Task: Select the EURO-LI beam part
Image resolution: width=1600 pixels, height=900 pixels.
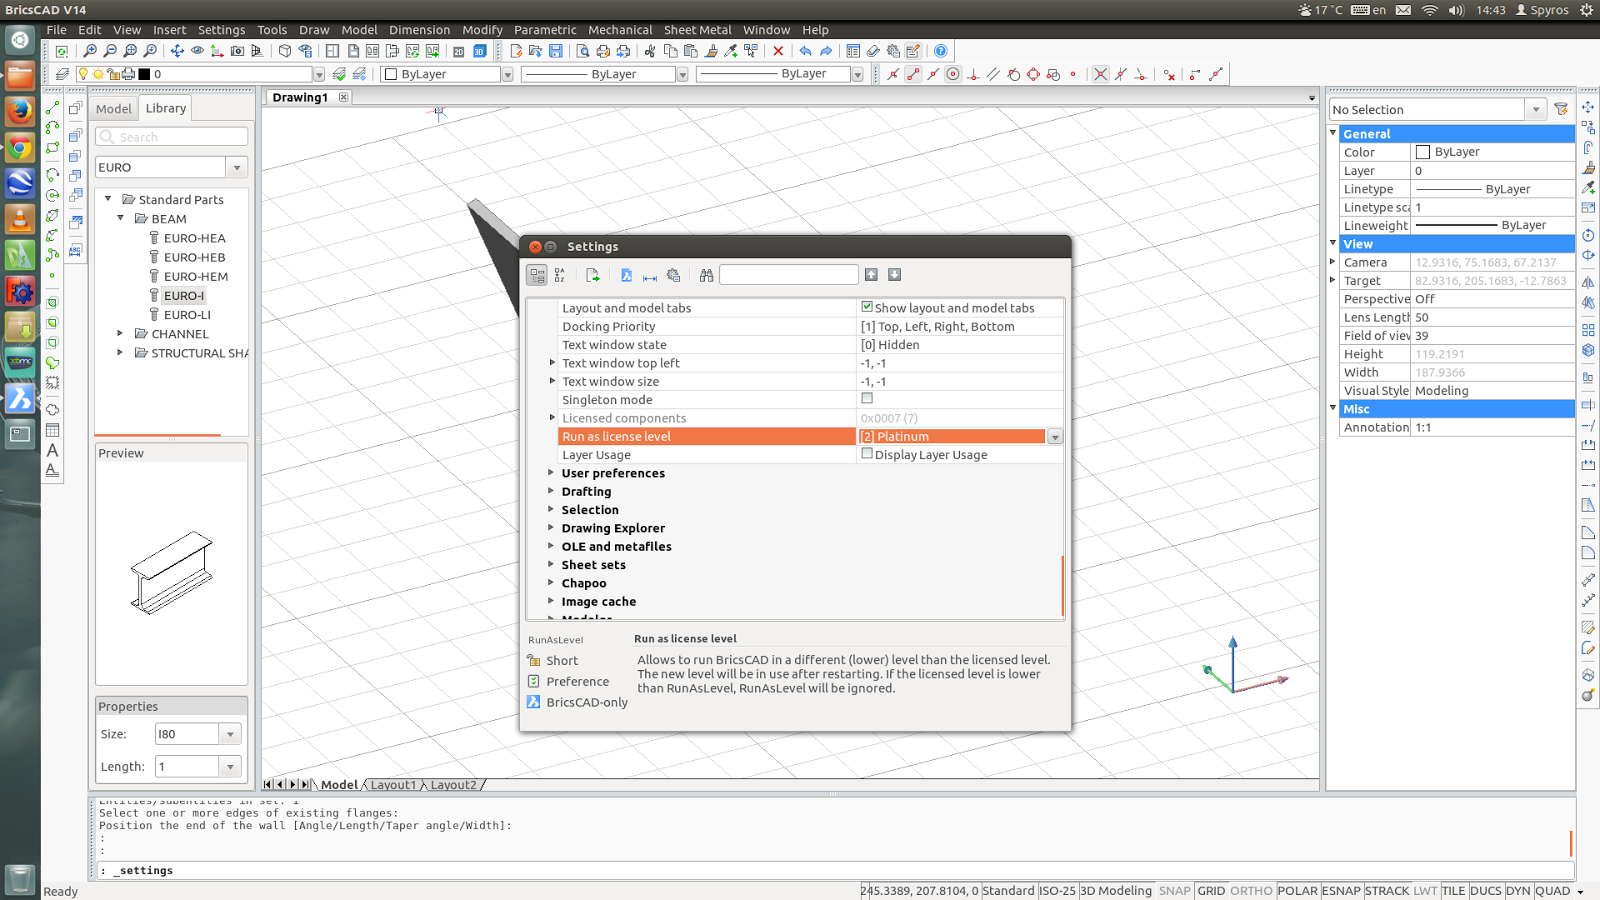Action: click(187, 315)
